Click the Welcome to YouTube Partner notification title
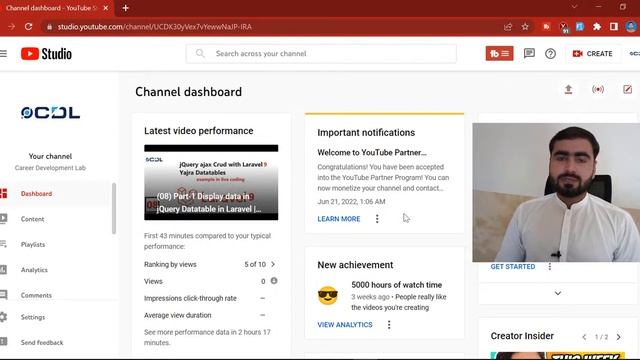640x360 pixels. pyautogui.click(x=372, y=152)
